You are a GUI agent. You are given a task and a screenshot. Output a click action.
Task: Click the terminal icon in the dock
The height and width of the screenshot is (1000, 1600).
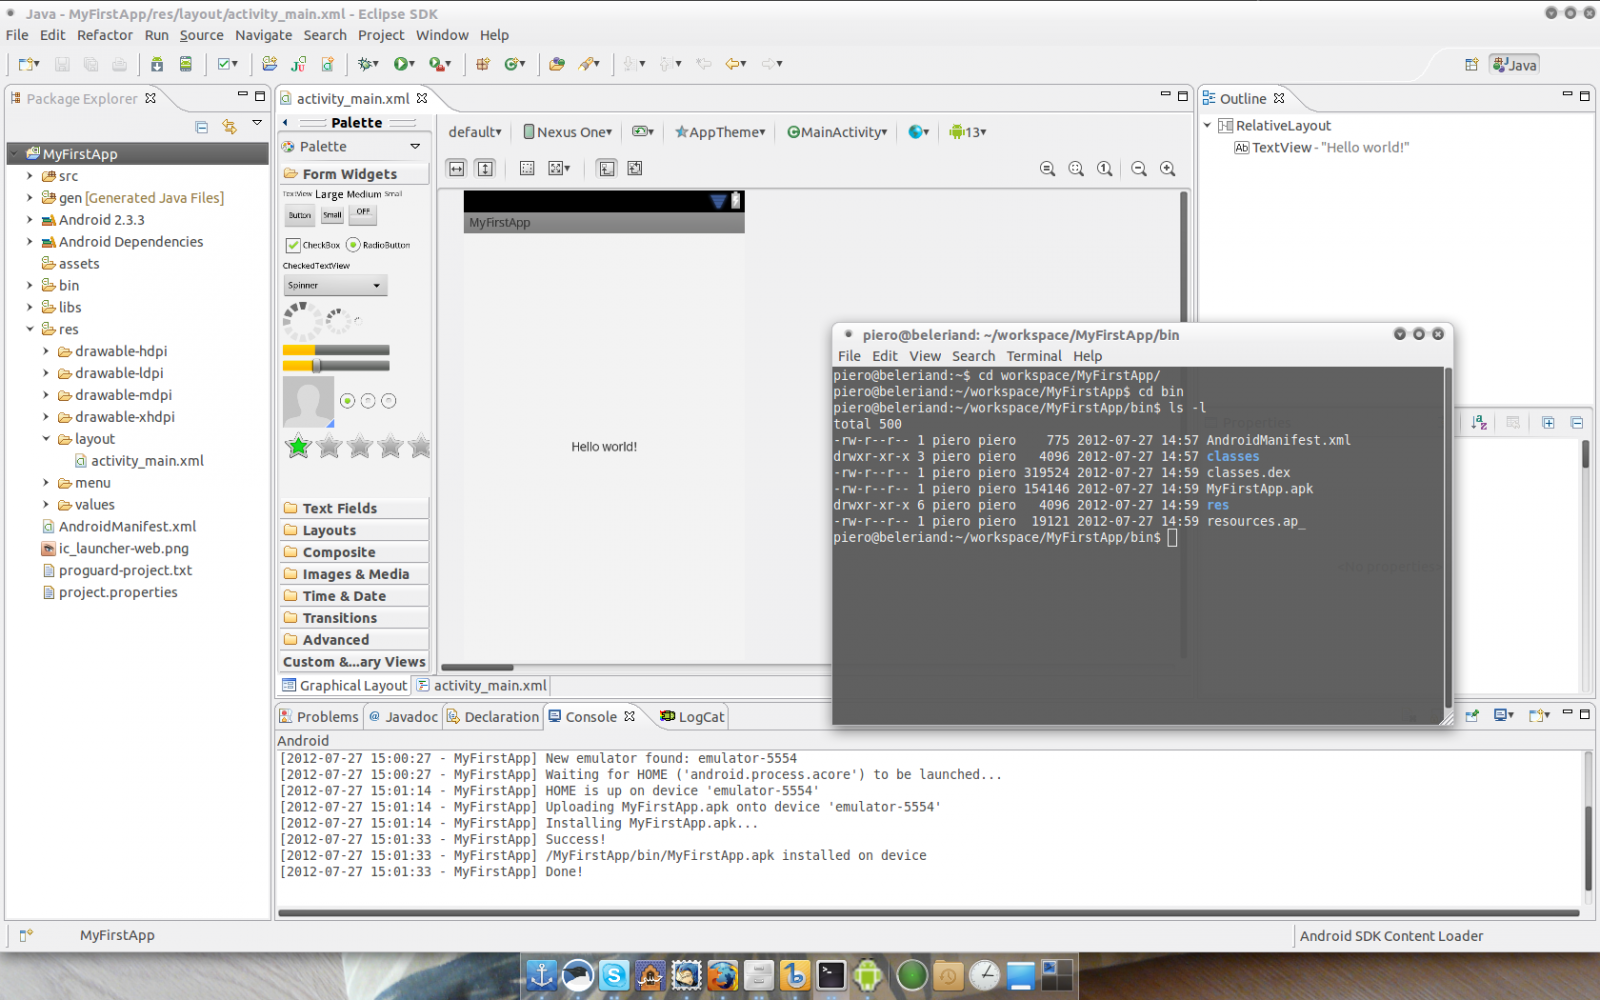coord(831,975)
